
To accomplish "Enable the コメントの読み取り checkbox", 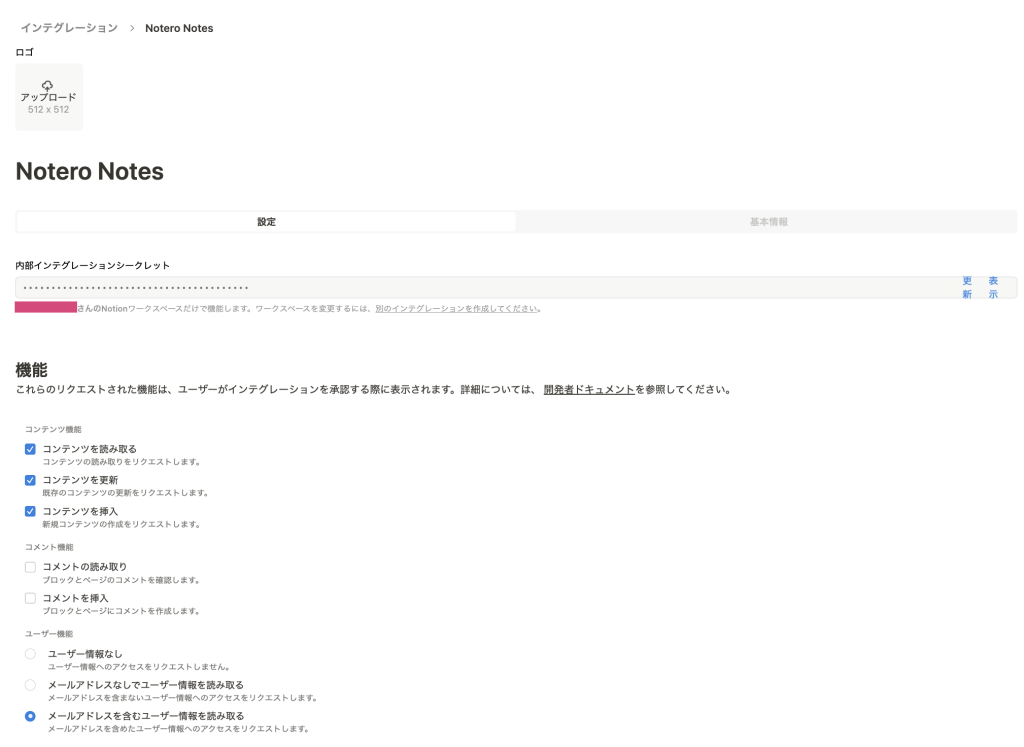I will pyautogui.click(x=30, y=567).
